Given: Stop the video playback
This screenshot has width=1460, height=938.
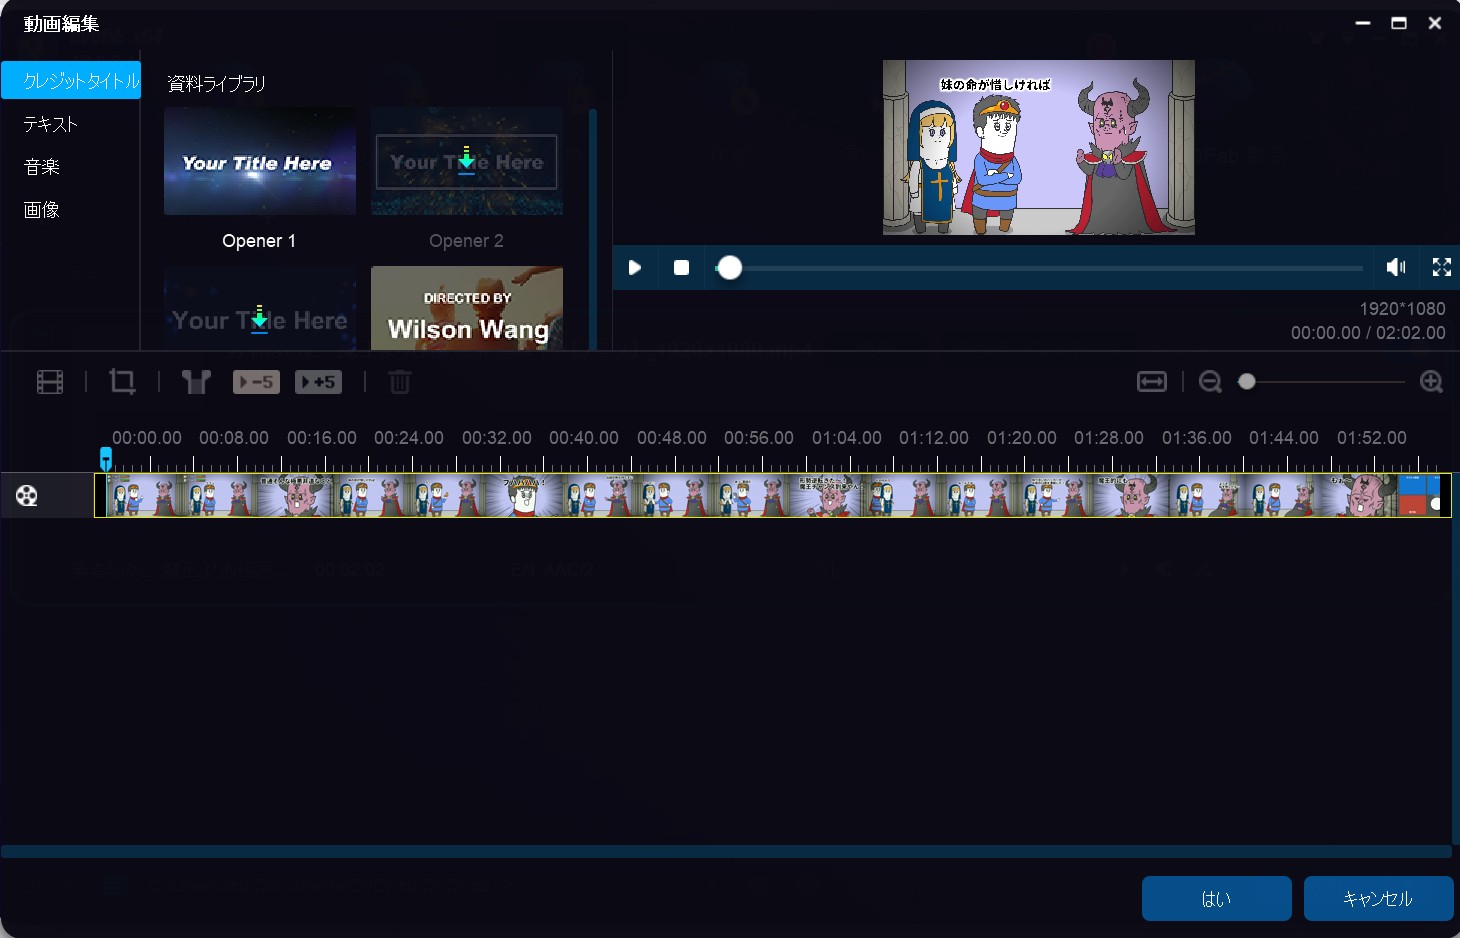Looking at the screenshot, I should tap(682, 267).
